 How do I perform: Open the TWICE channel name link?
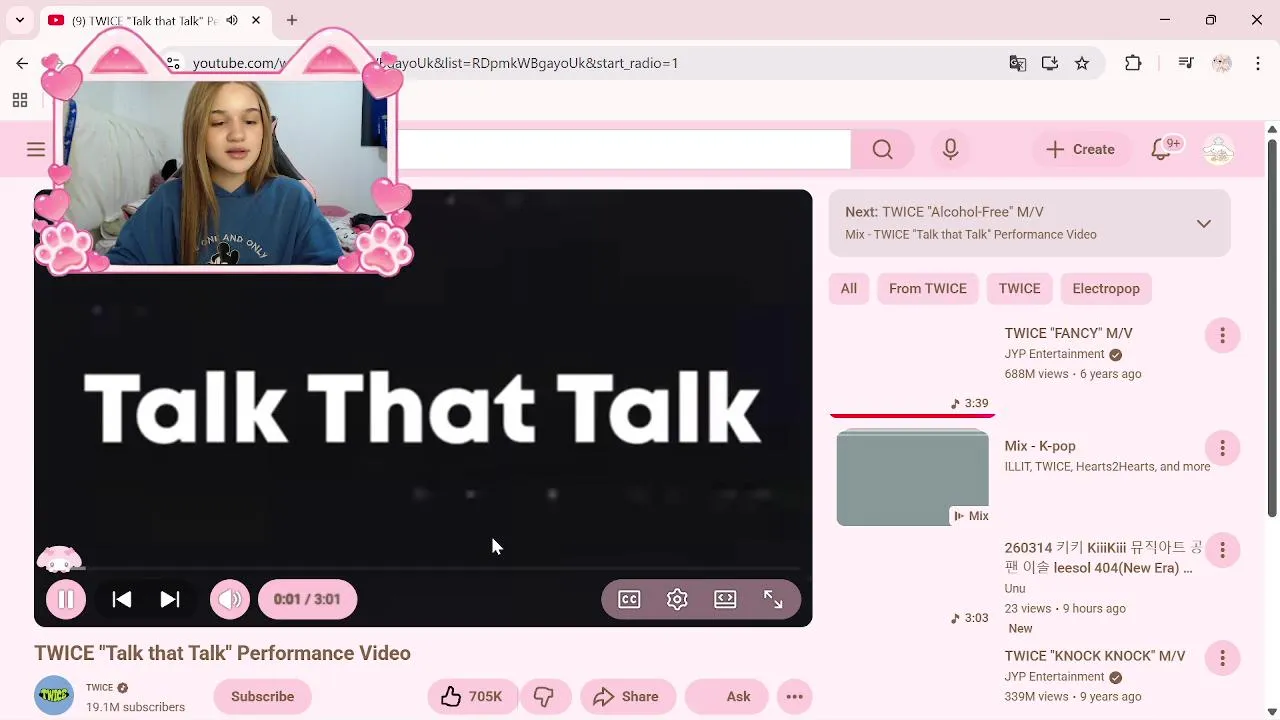point(99,687)
